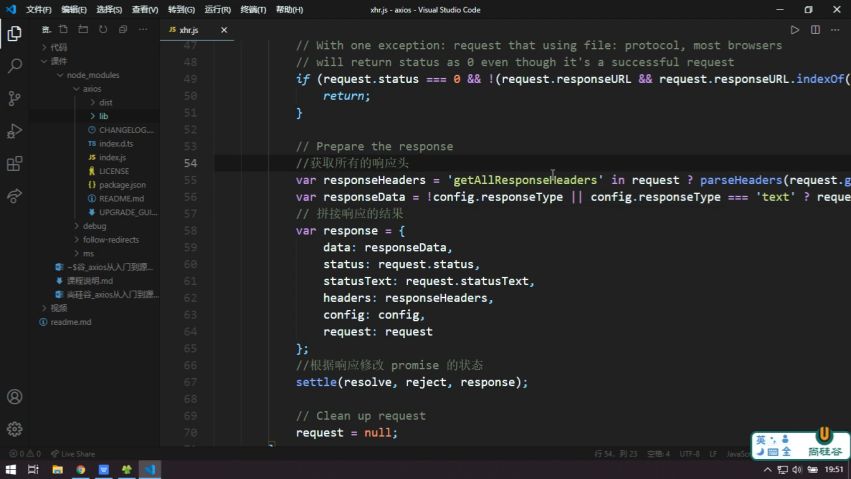Click the Live Share activity bar icon
851x479 pixels.
tap(14, 196)
